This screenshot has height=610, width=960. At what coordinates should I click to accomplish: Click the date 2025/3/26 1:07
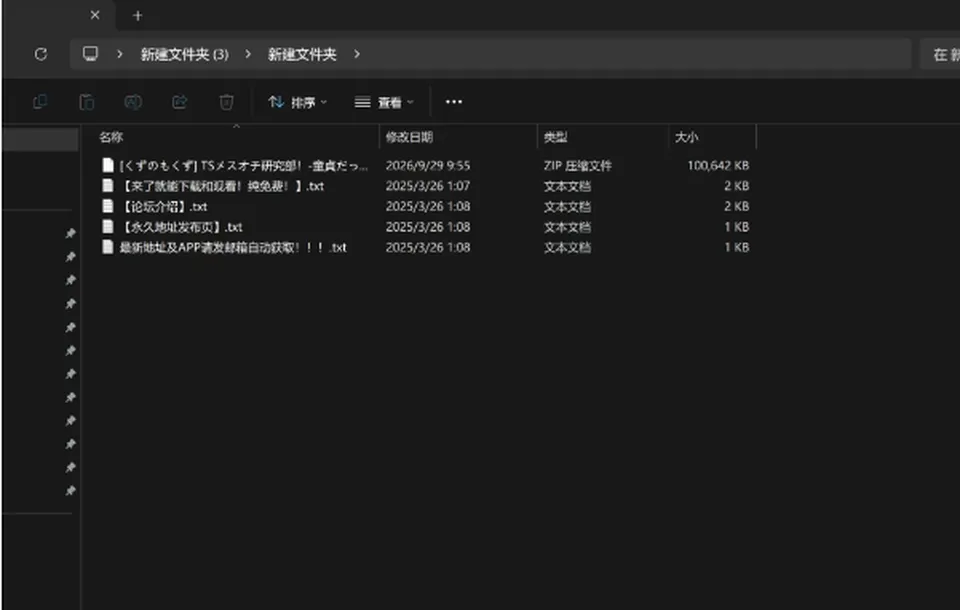pyautogui.click(x=428, y=186)
